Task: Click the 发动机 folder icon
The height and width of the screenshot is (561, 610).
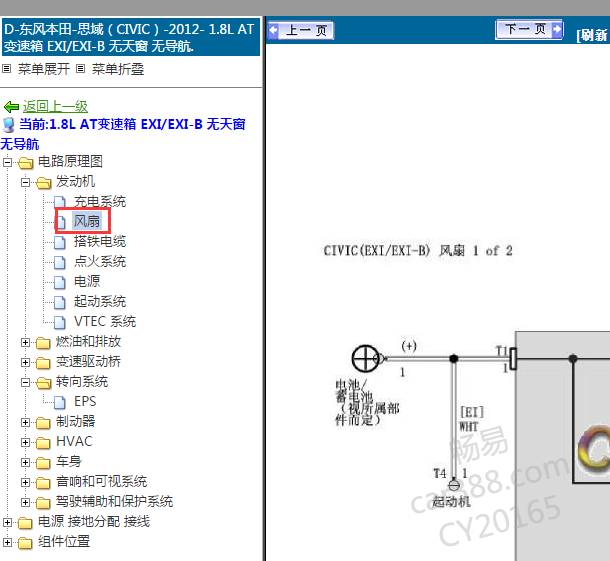Action: tap(44, 182)
